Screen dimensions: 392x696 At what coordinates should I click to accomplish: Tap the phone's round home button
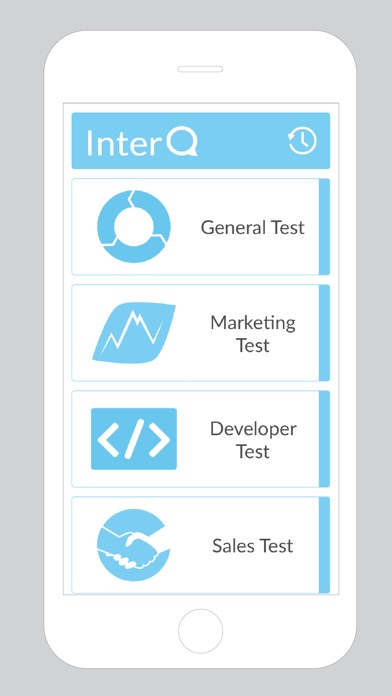[x=200, y=631]
